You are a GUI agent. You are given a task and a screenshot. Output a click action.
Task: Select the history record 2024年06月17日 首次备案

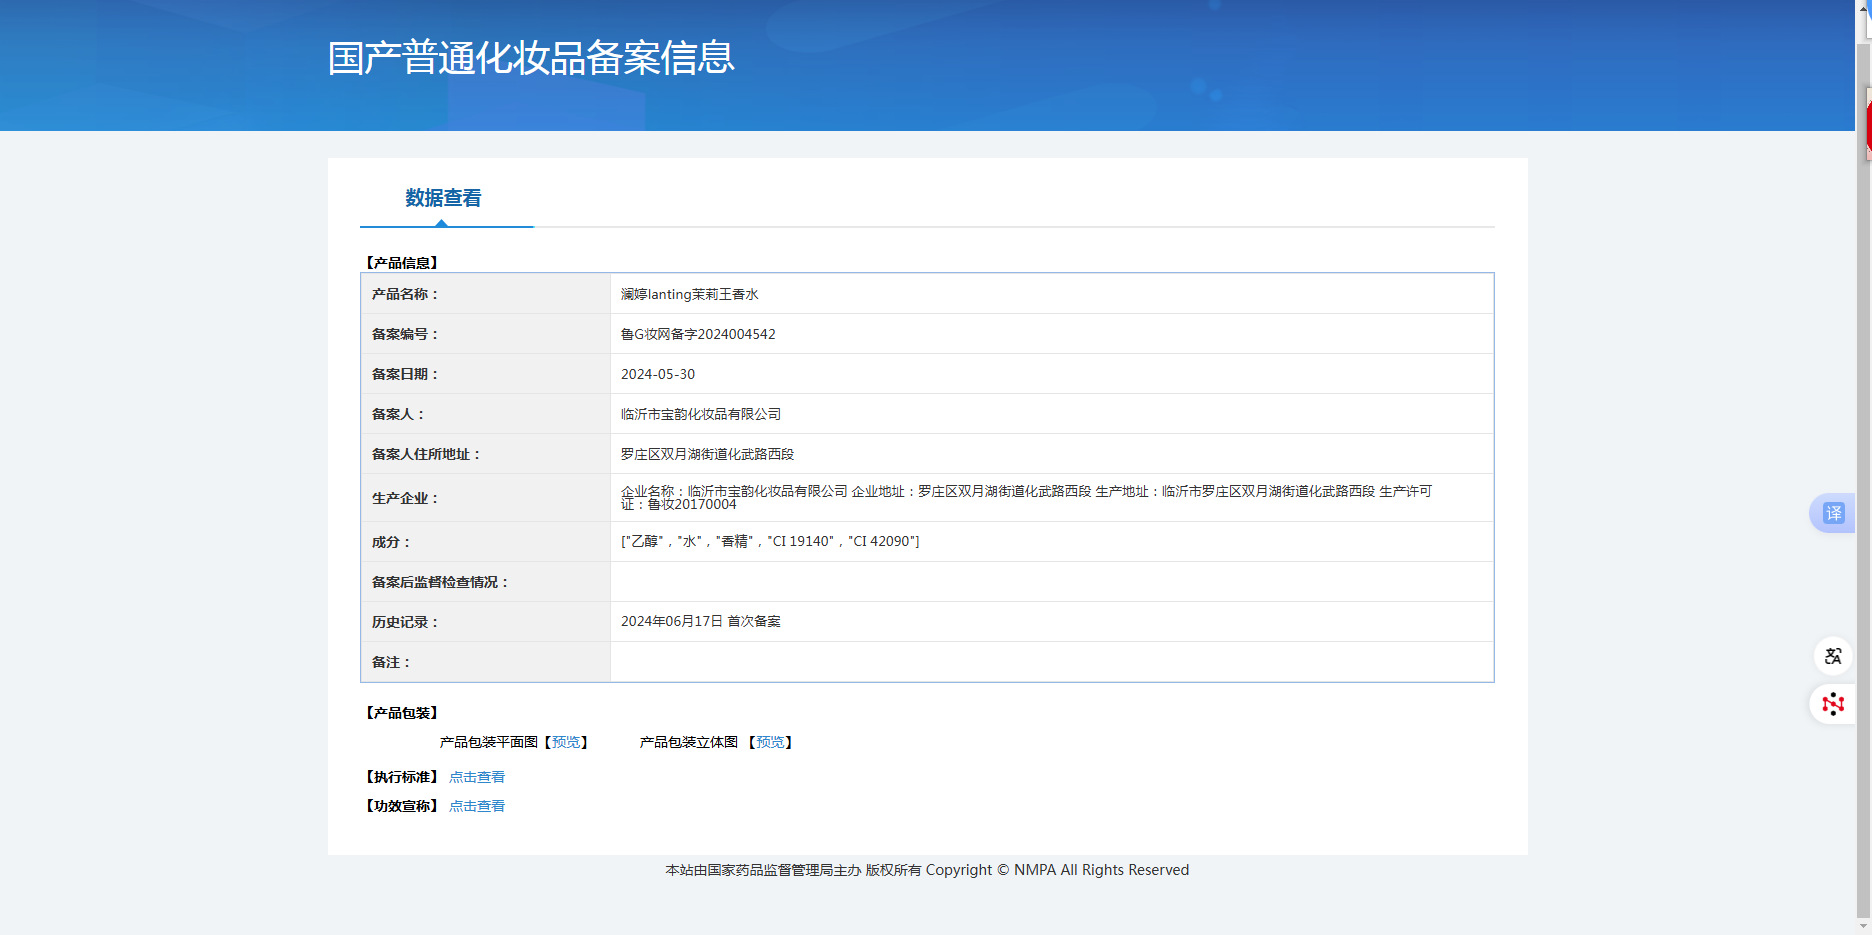point(701,621)
